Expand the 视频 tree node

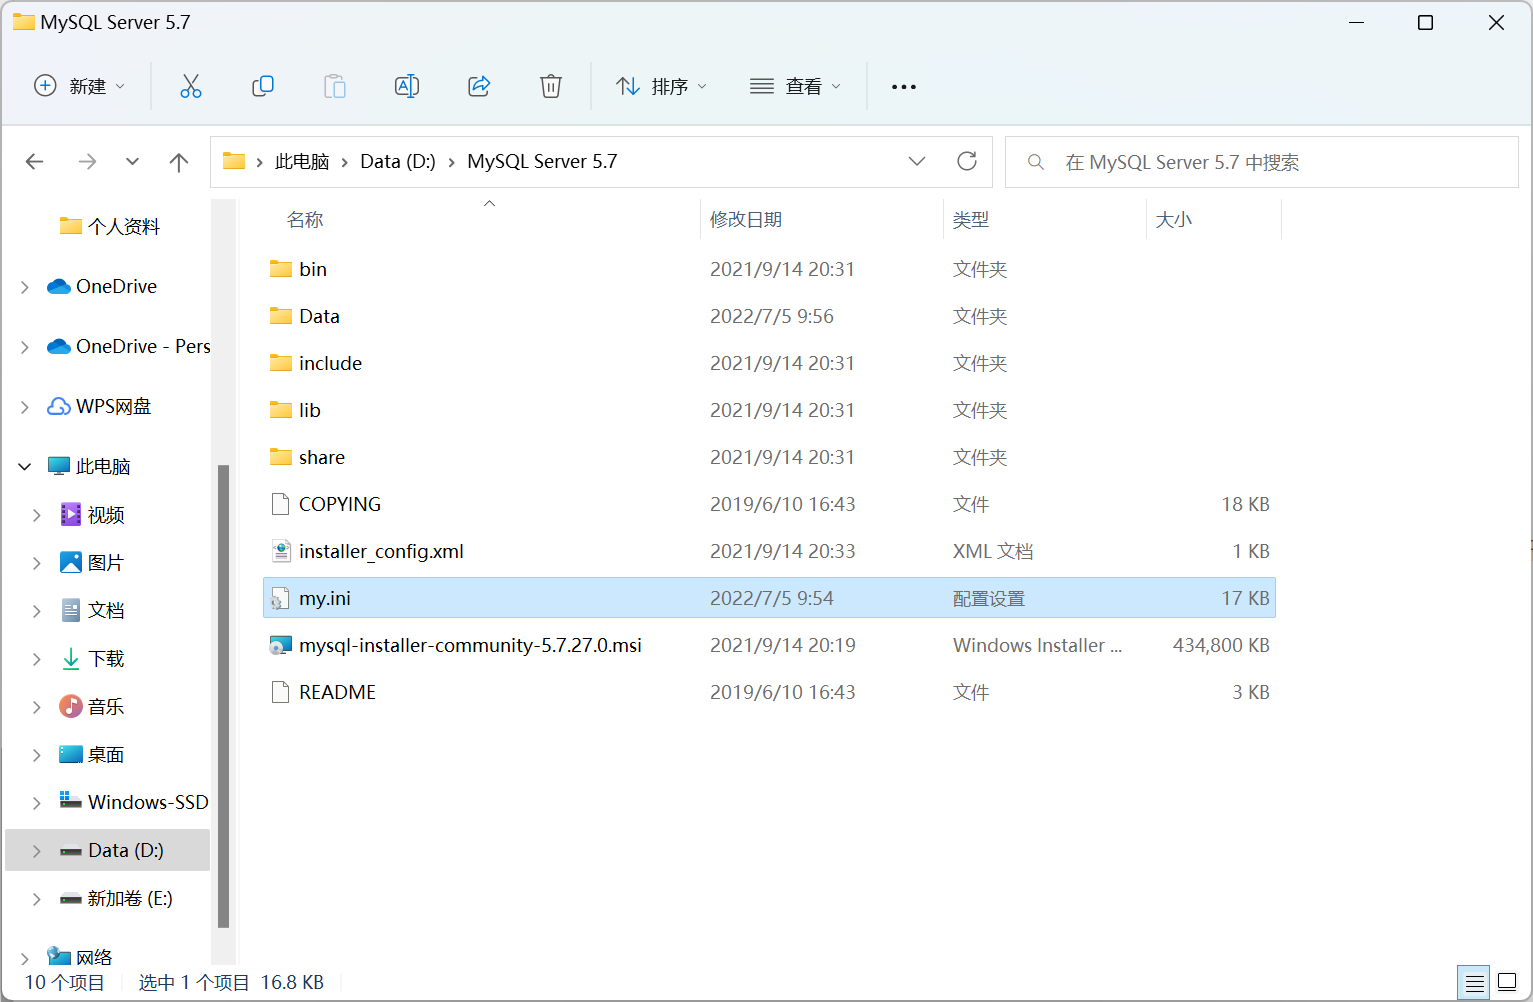37,515
